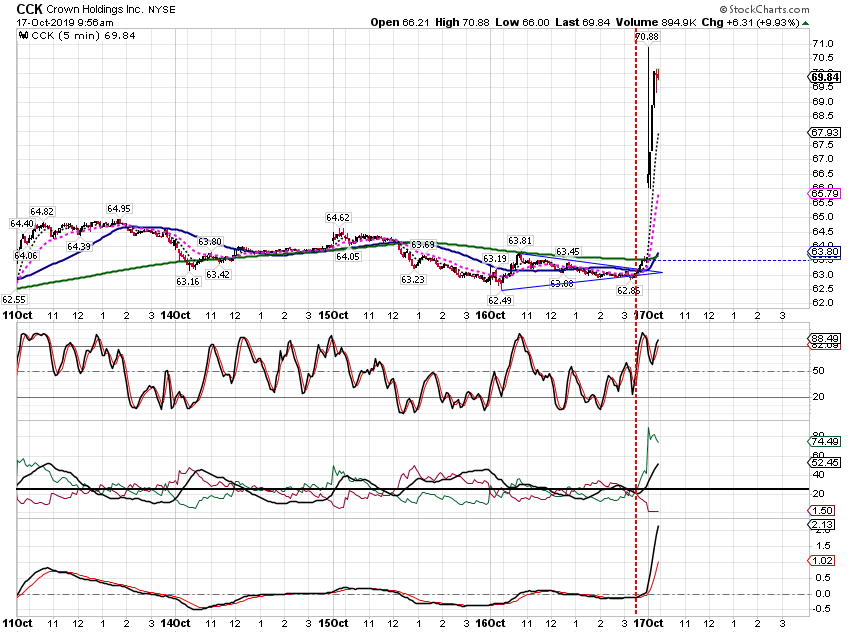Click the date stamp "17-Oct-2019 9:56am"
Screen dimensions: 850x633
pyautogui.click(x=65, y=22)
